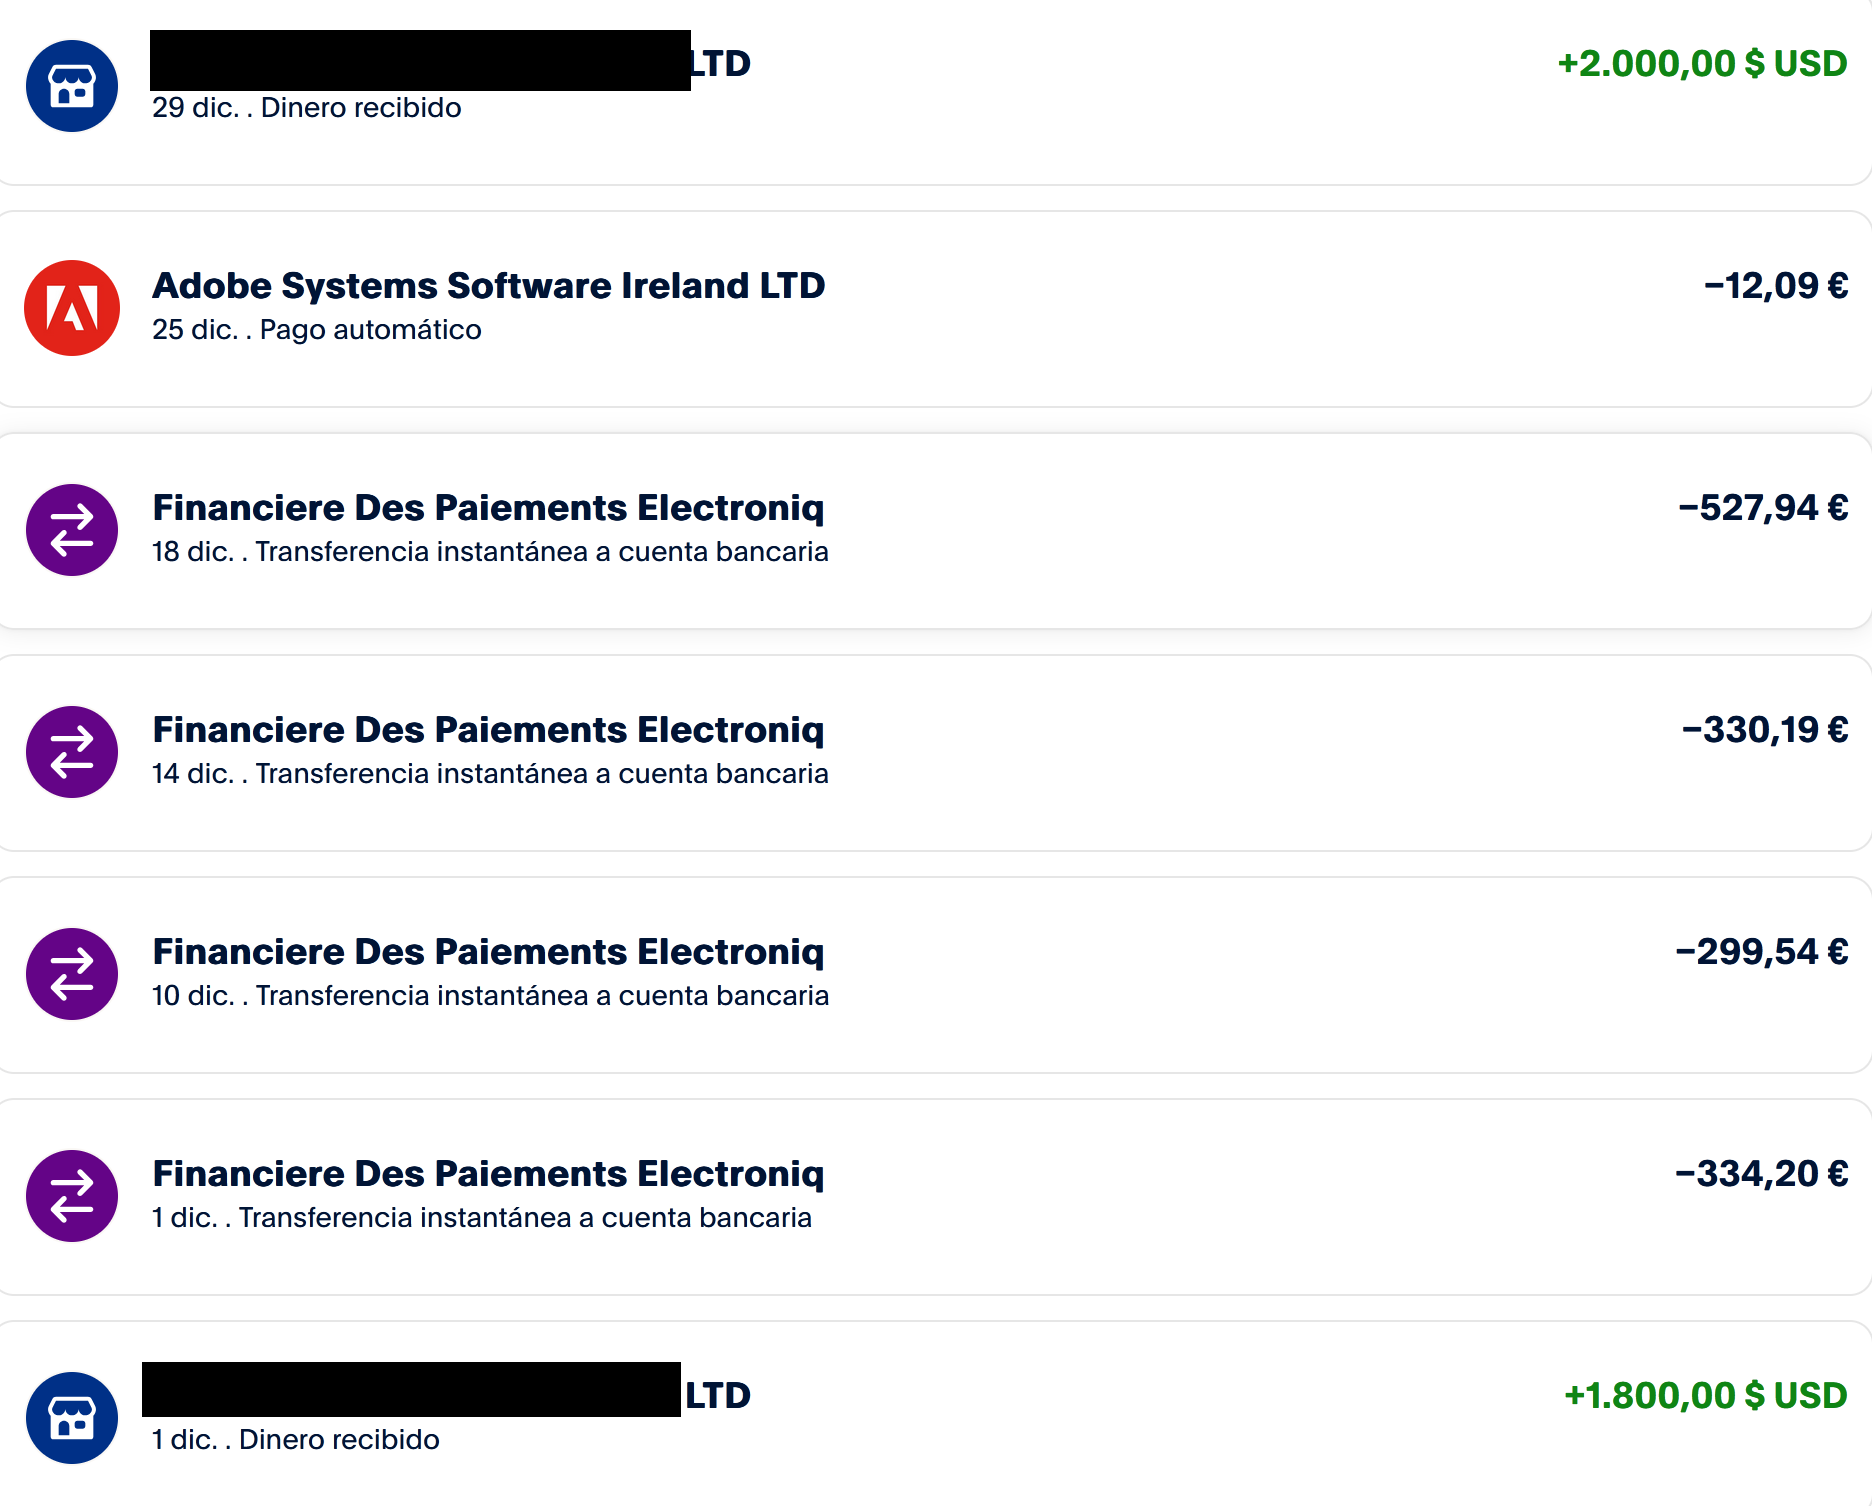Click the "25 dic. Pago automático" description
1872x1506 pixels.
click(316, 330)
